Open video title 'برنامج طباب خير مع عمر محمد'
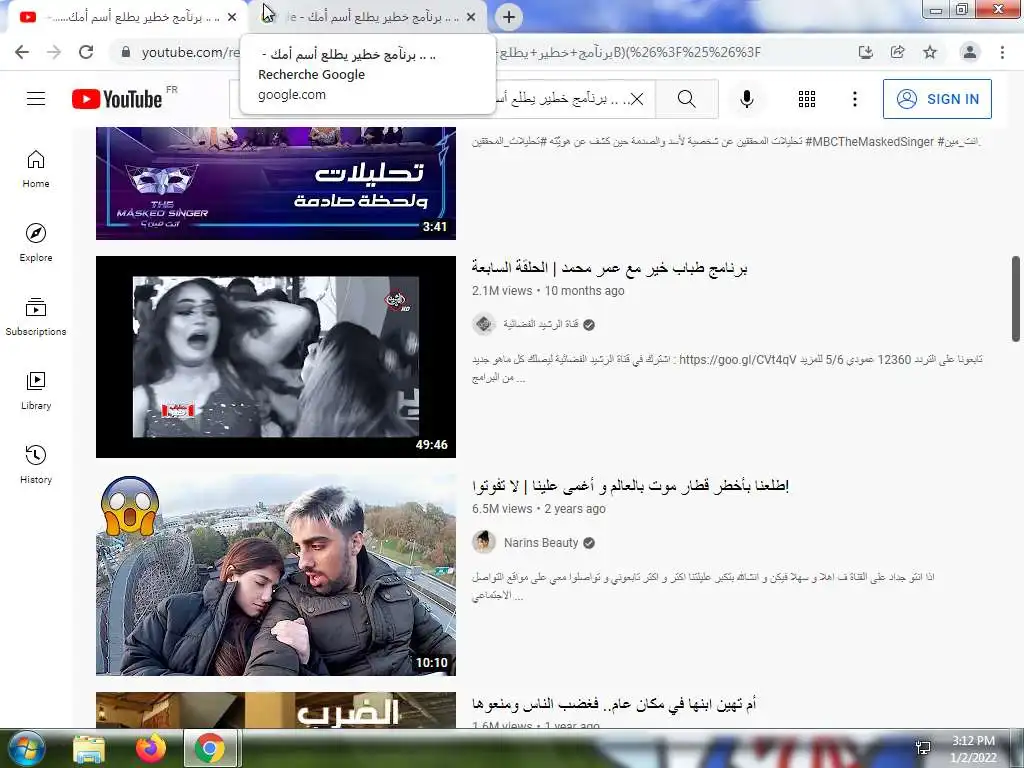This screenshot has height=768, width=1024. [x=610, y=268]
